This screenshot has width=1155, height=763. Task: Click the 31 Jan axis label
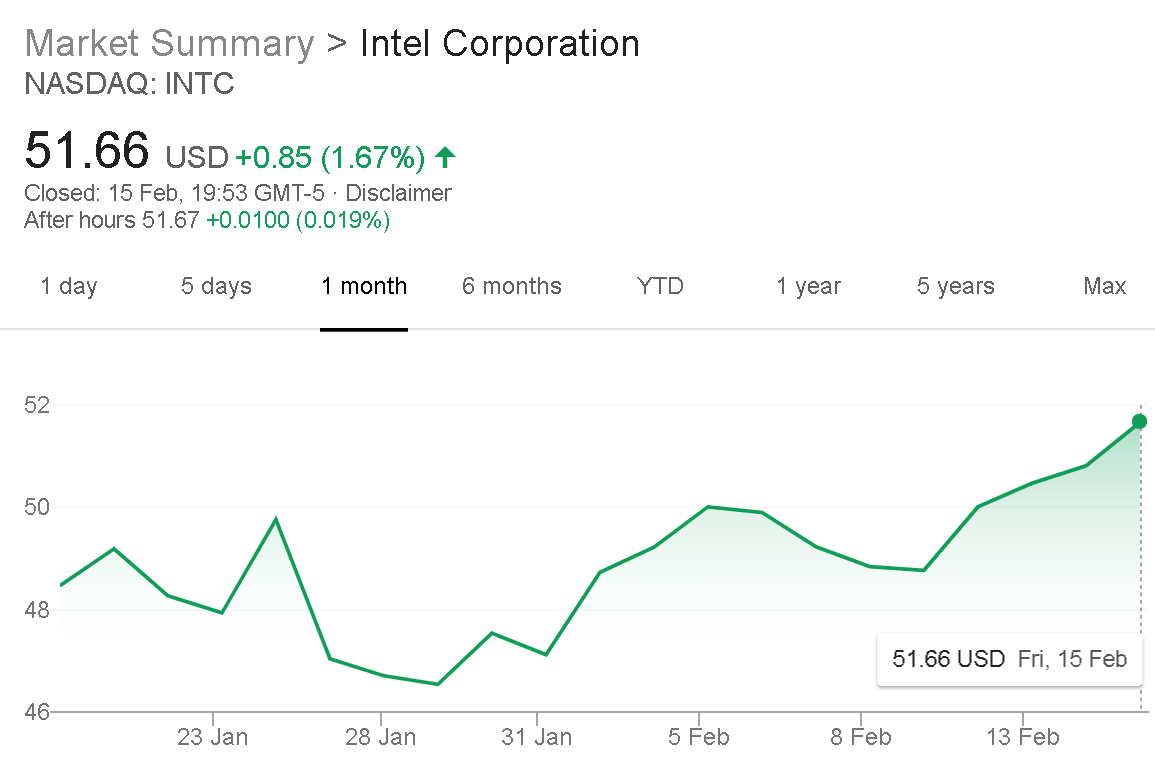537,738
